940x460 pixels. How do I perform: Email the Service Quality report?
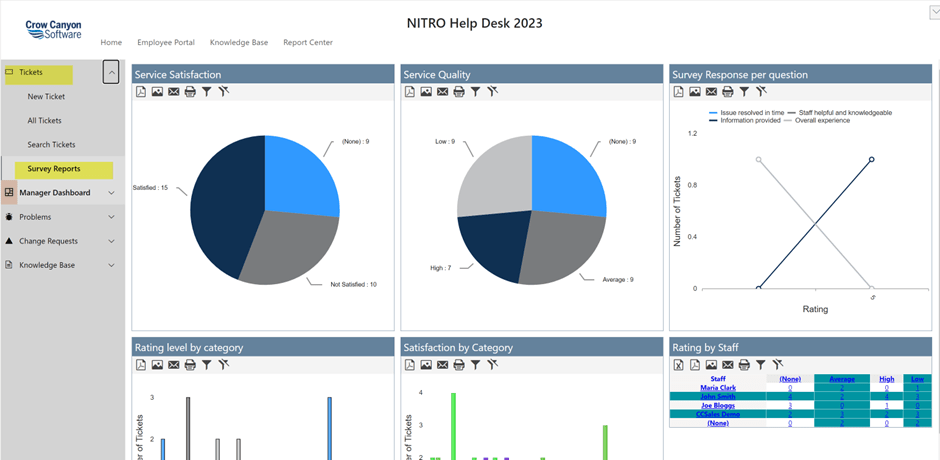442,92
